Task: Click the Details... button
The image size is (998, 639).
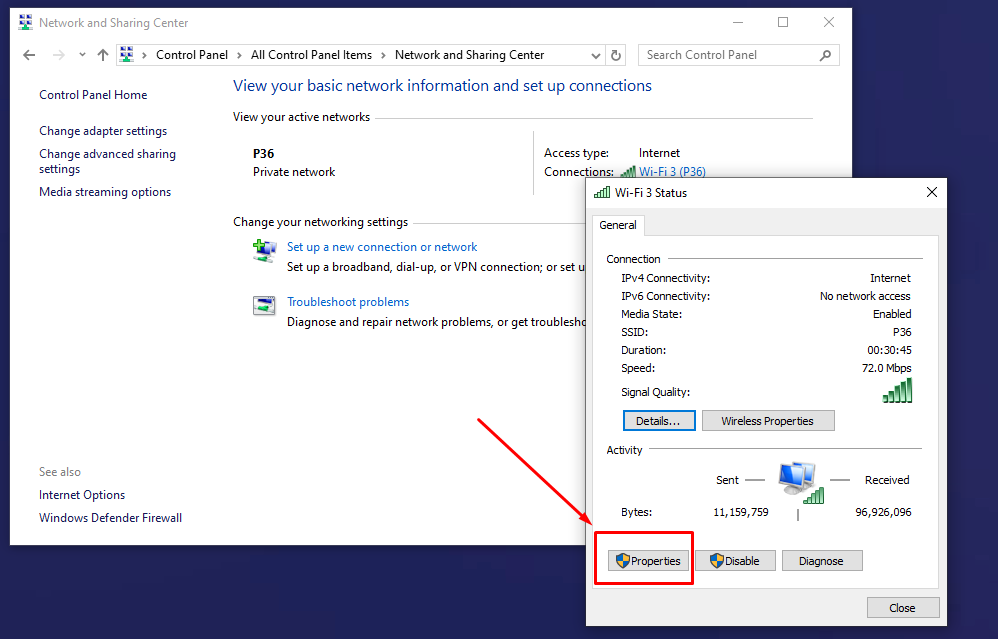Action: click(x=659, y=421)
